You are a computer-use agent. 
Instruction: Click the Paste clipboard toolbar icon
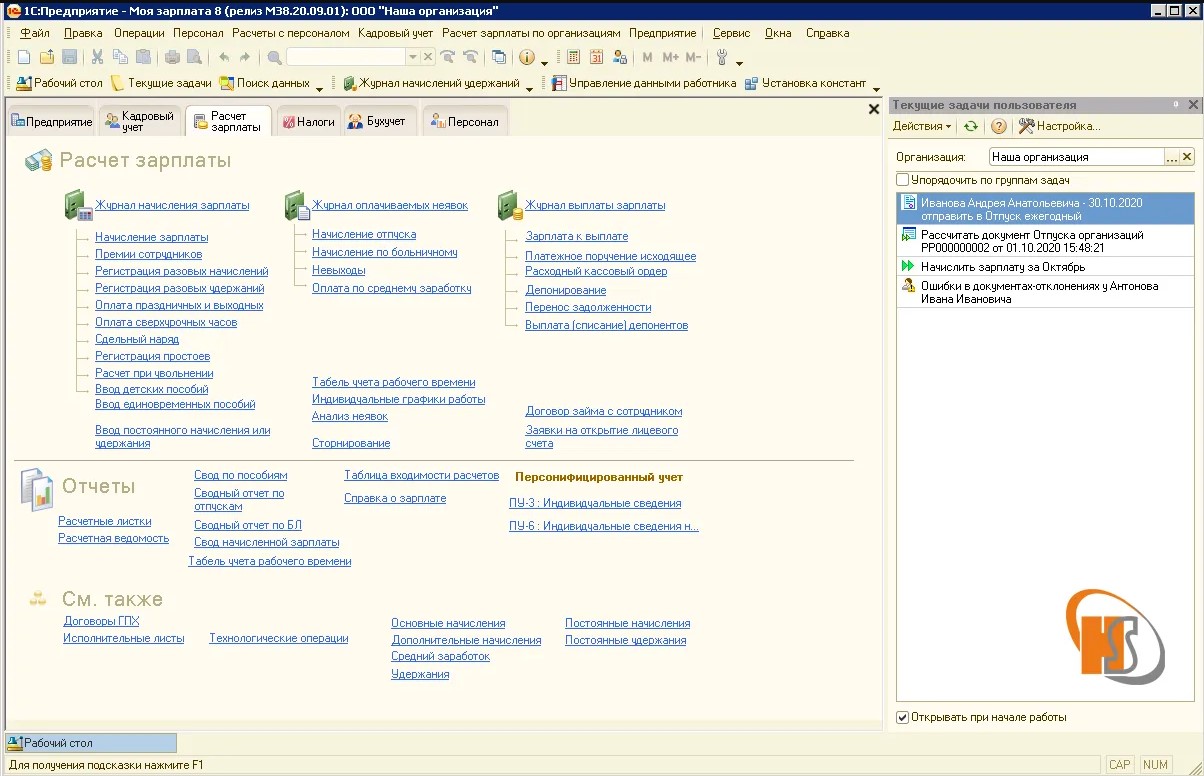[143, 57]
